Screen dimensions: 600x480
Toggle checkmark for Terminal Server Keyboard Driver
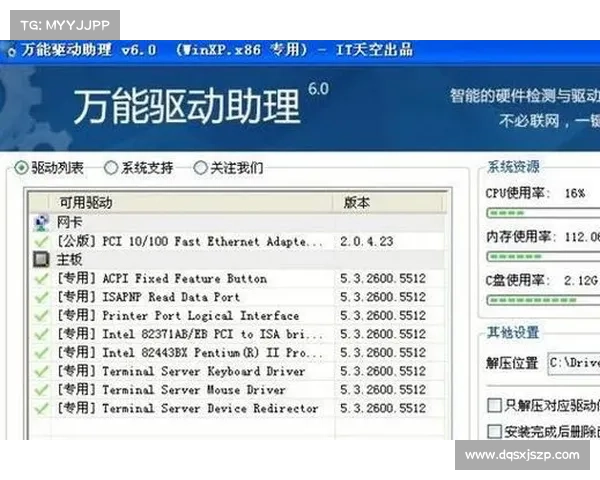tap(41, 371)
